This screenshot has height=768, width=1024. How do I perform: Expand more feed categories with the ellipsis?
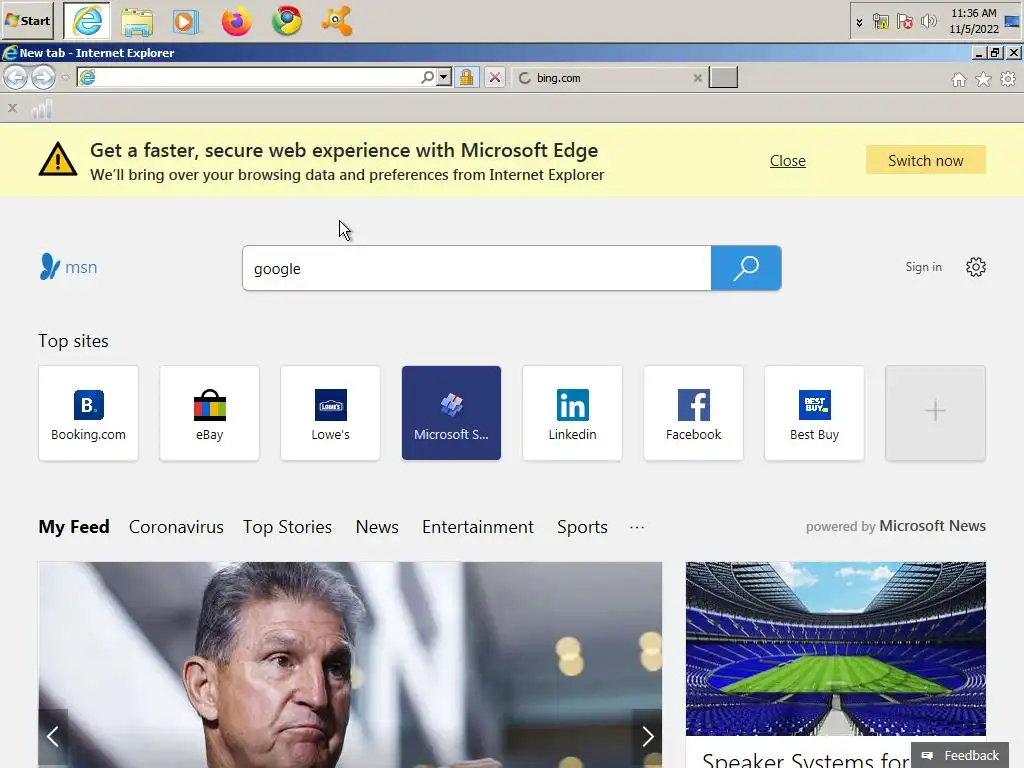[637, 526]
